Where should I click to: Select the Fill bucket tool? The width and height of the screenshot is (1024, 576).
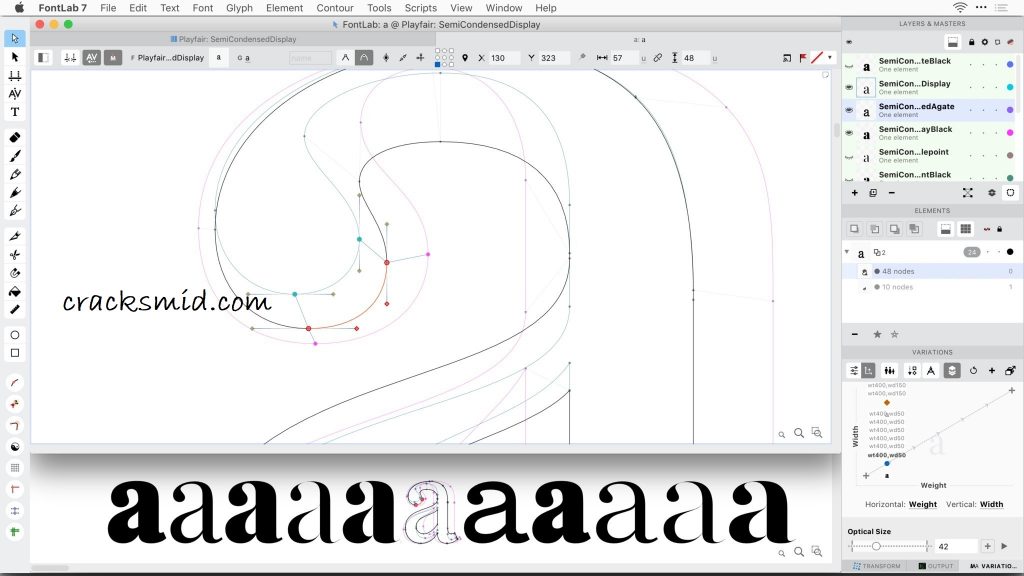[x=15, y=291]
